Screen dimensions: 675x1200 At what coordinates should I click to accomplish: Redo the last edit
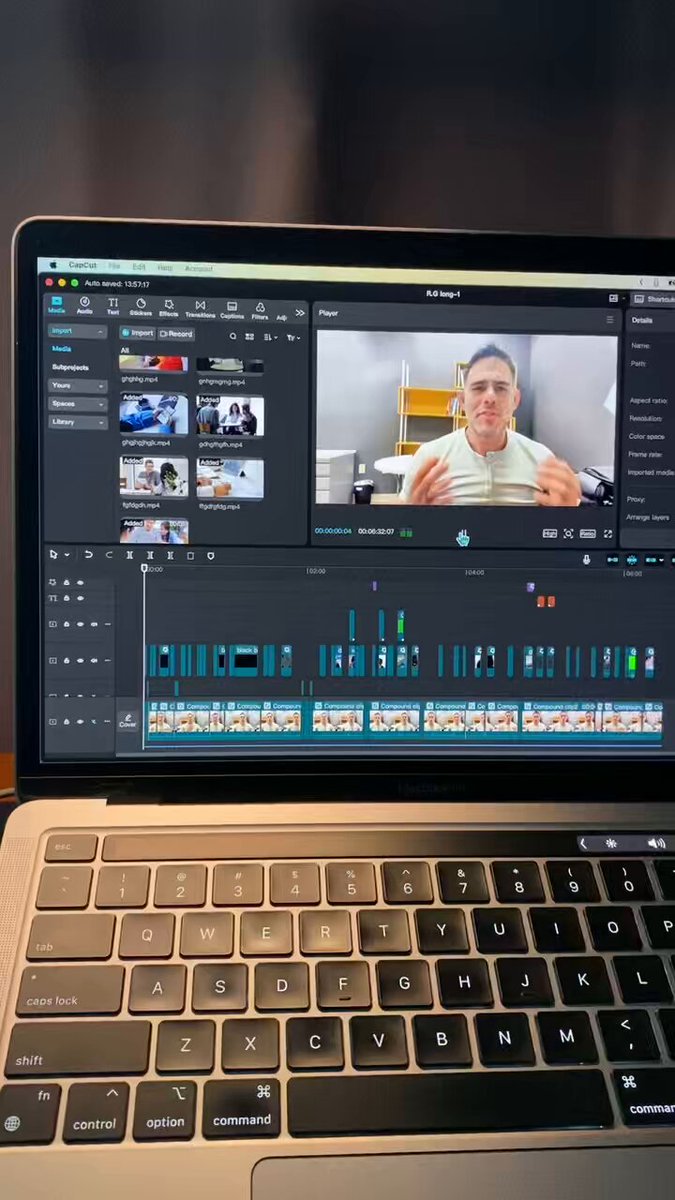tap(107, 555)
